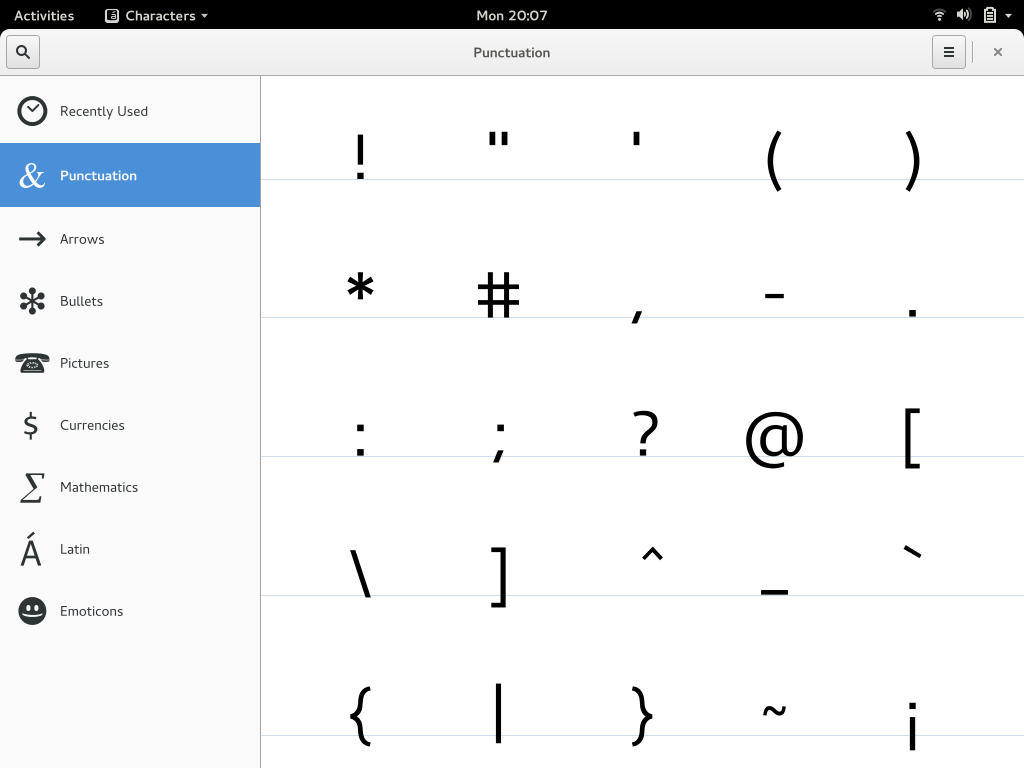
Task: Pick the left curly brace character
Action: pyautogui.click(x=361, y=714)
